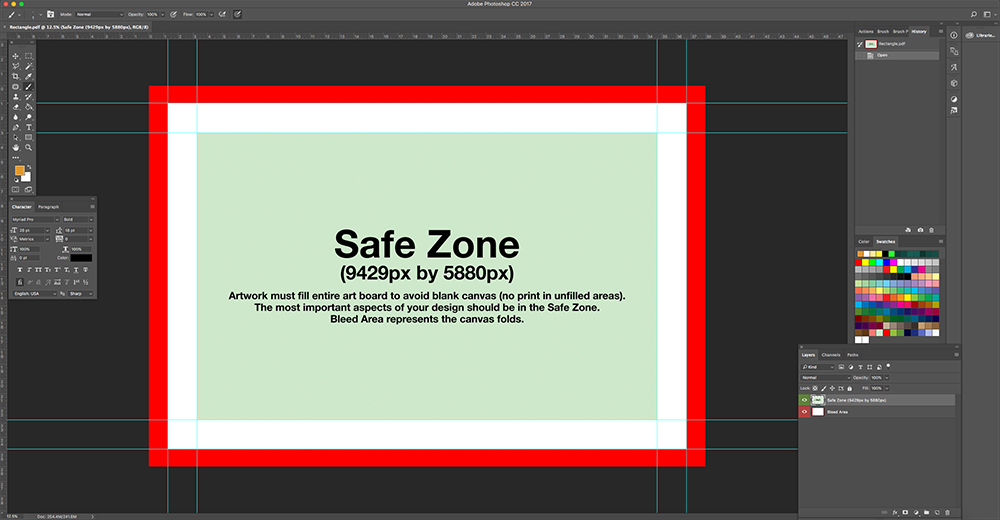This screenshot has width=1000, height=520.
Task: Choose the Hand tool
Action: pos(16,147)
